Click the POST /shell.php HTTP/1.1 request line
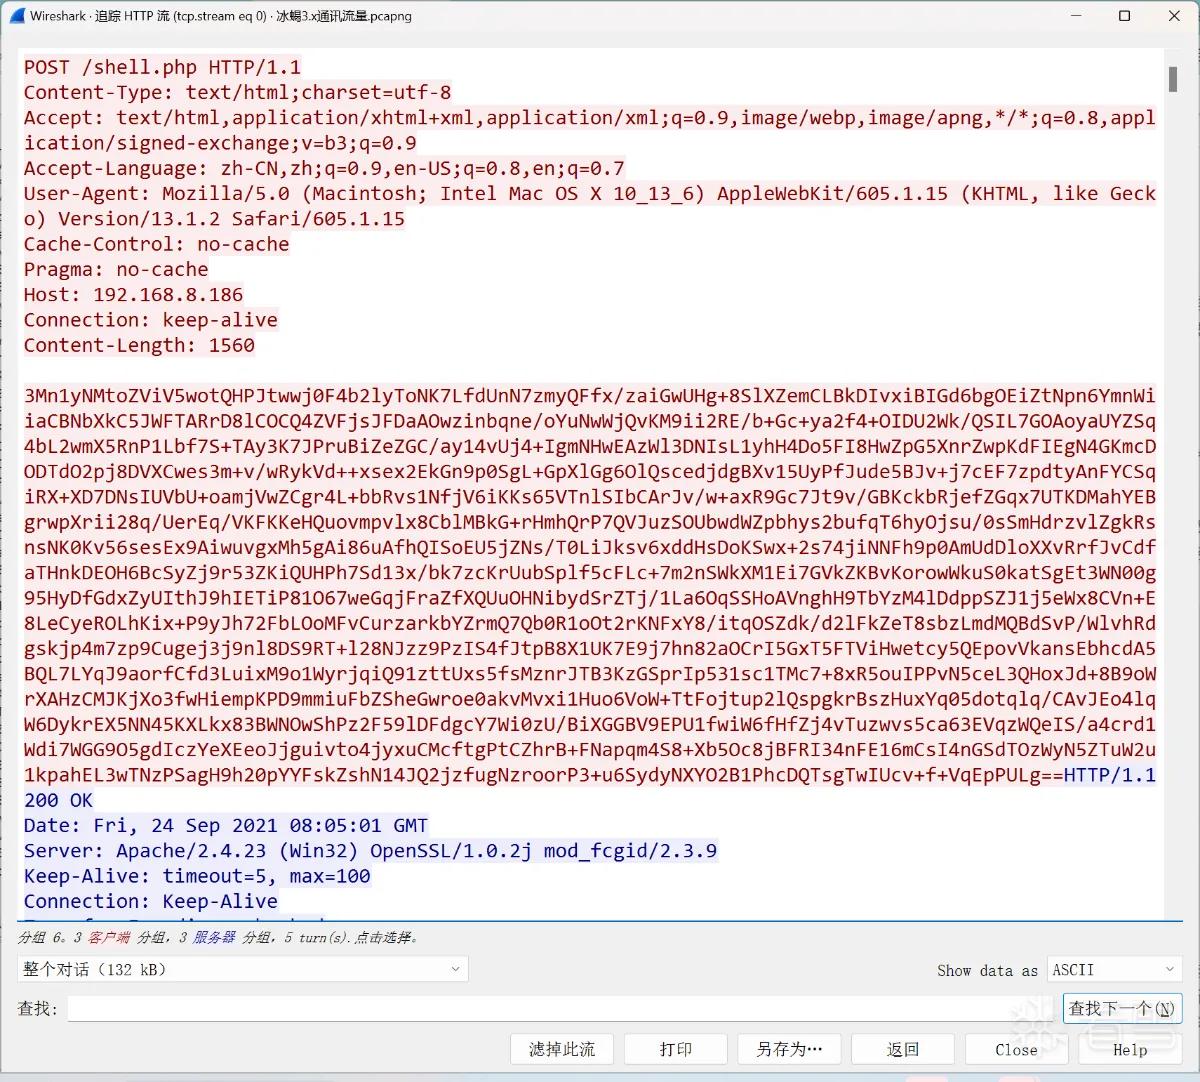This screenshot has width=1200, height=1082. (162, 67)
